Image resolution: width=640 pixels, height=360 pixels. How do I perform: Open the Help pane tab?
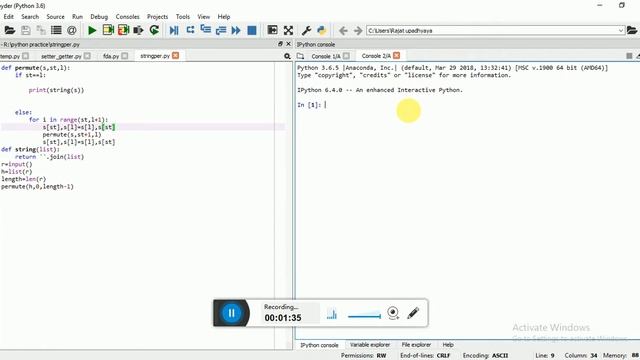pyautogui.click(x=448, y=345)
